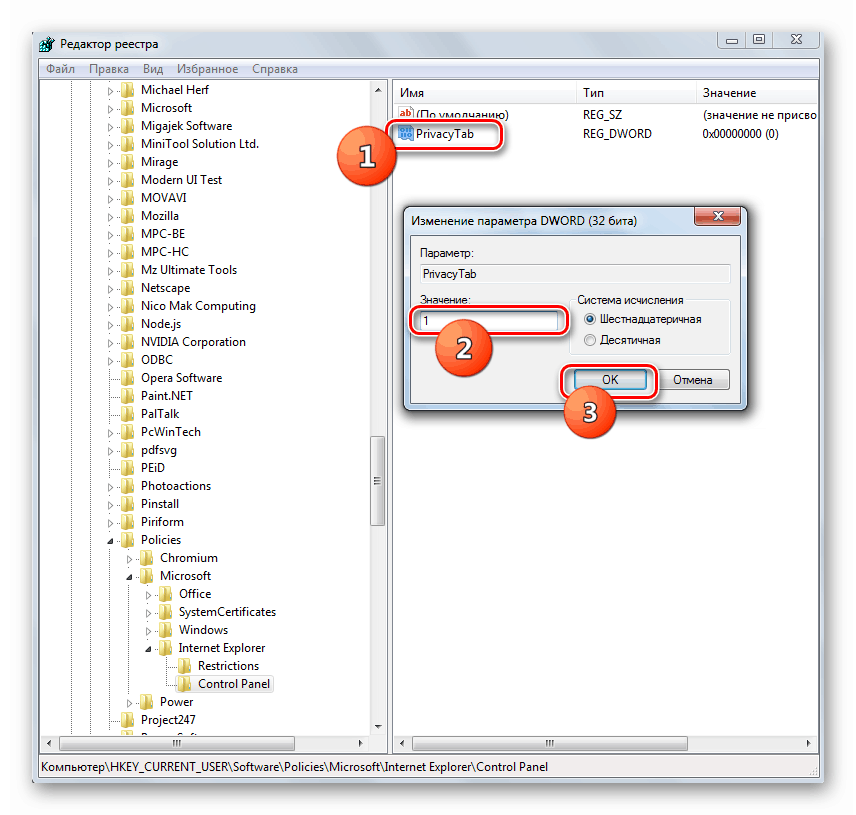Open the Вид menu
The image size is (856, 815).
[153, 69]
